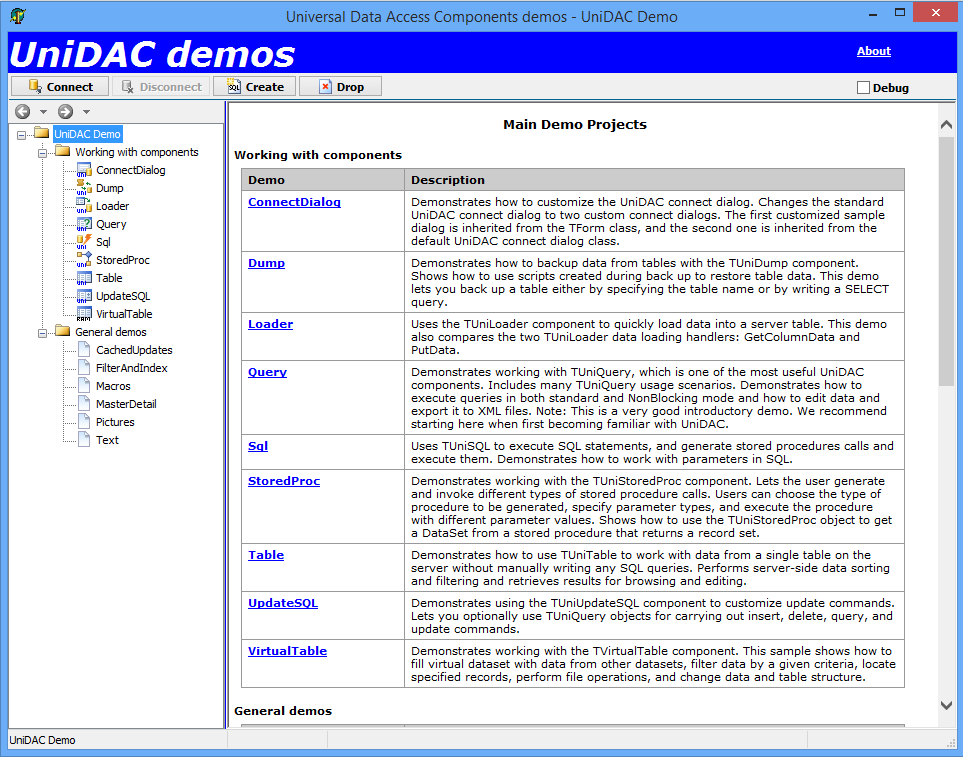
Task: Select the ConnectDialog icon in tree
Action: pos(84,170)
